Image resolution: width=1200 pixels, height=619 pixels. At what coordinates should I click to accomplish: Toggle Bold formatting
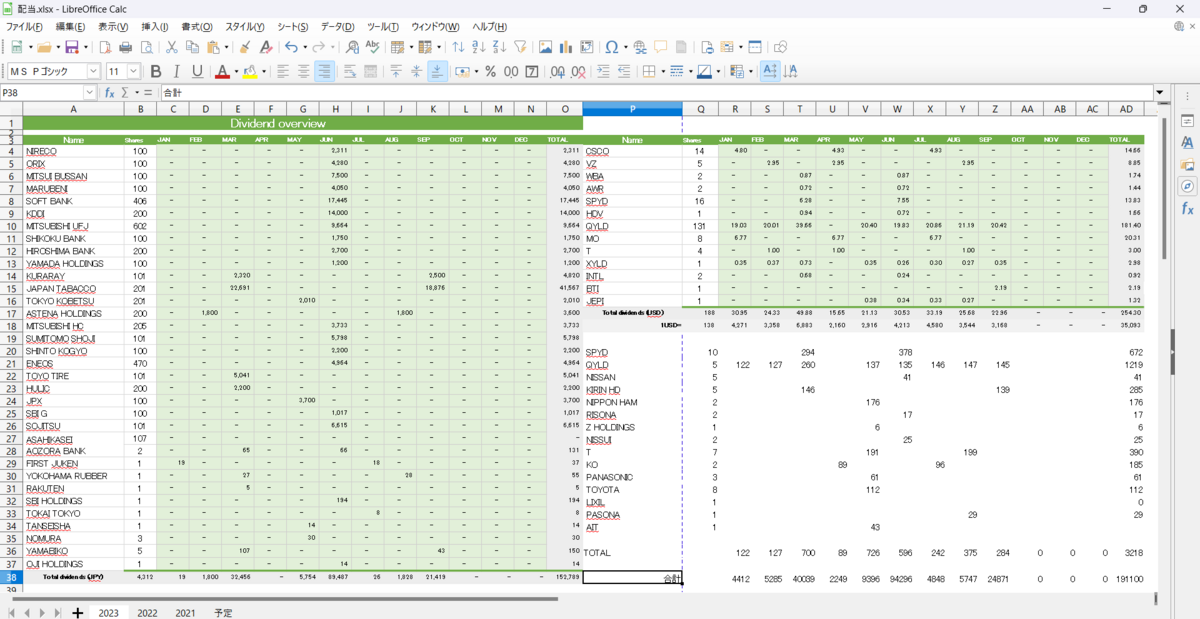click(x=156, y=71)
